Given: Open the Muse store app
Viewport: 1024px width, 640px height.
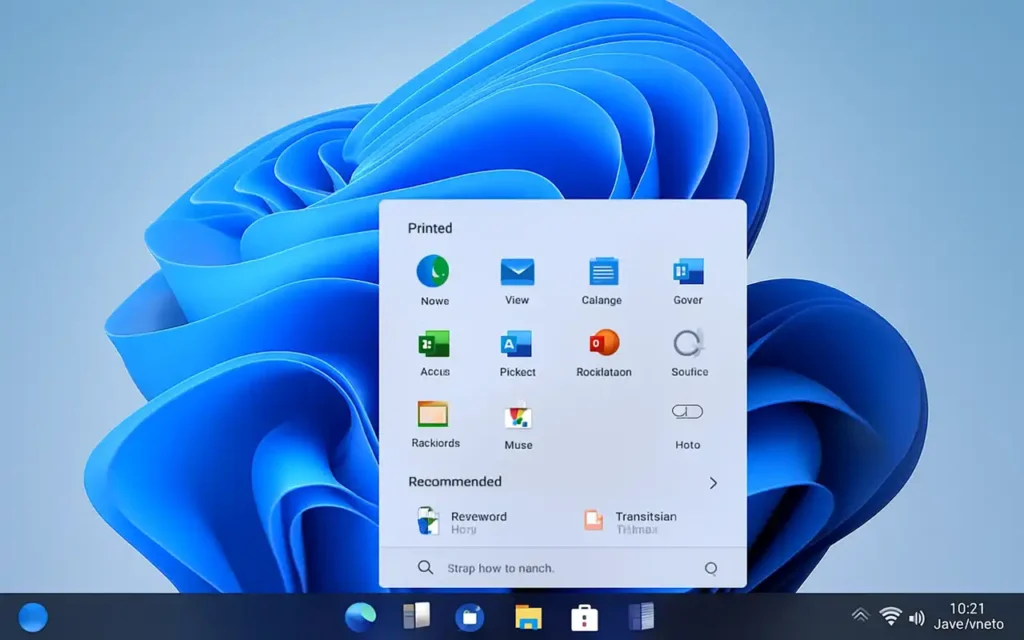Looking at the screenshot, I should 517,418.
